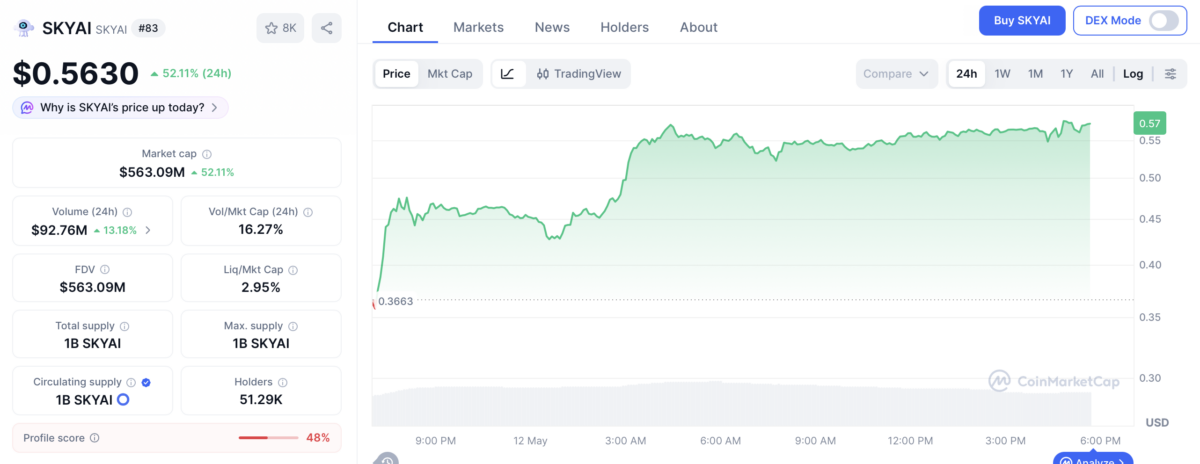Click Buy SKYAI button
This screenshot has width=1200, height=464.
1021,20
